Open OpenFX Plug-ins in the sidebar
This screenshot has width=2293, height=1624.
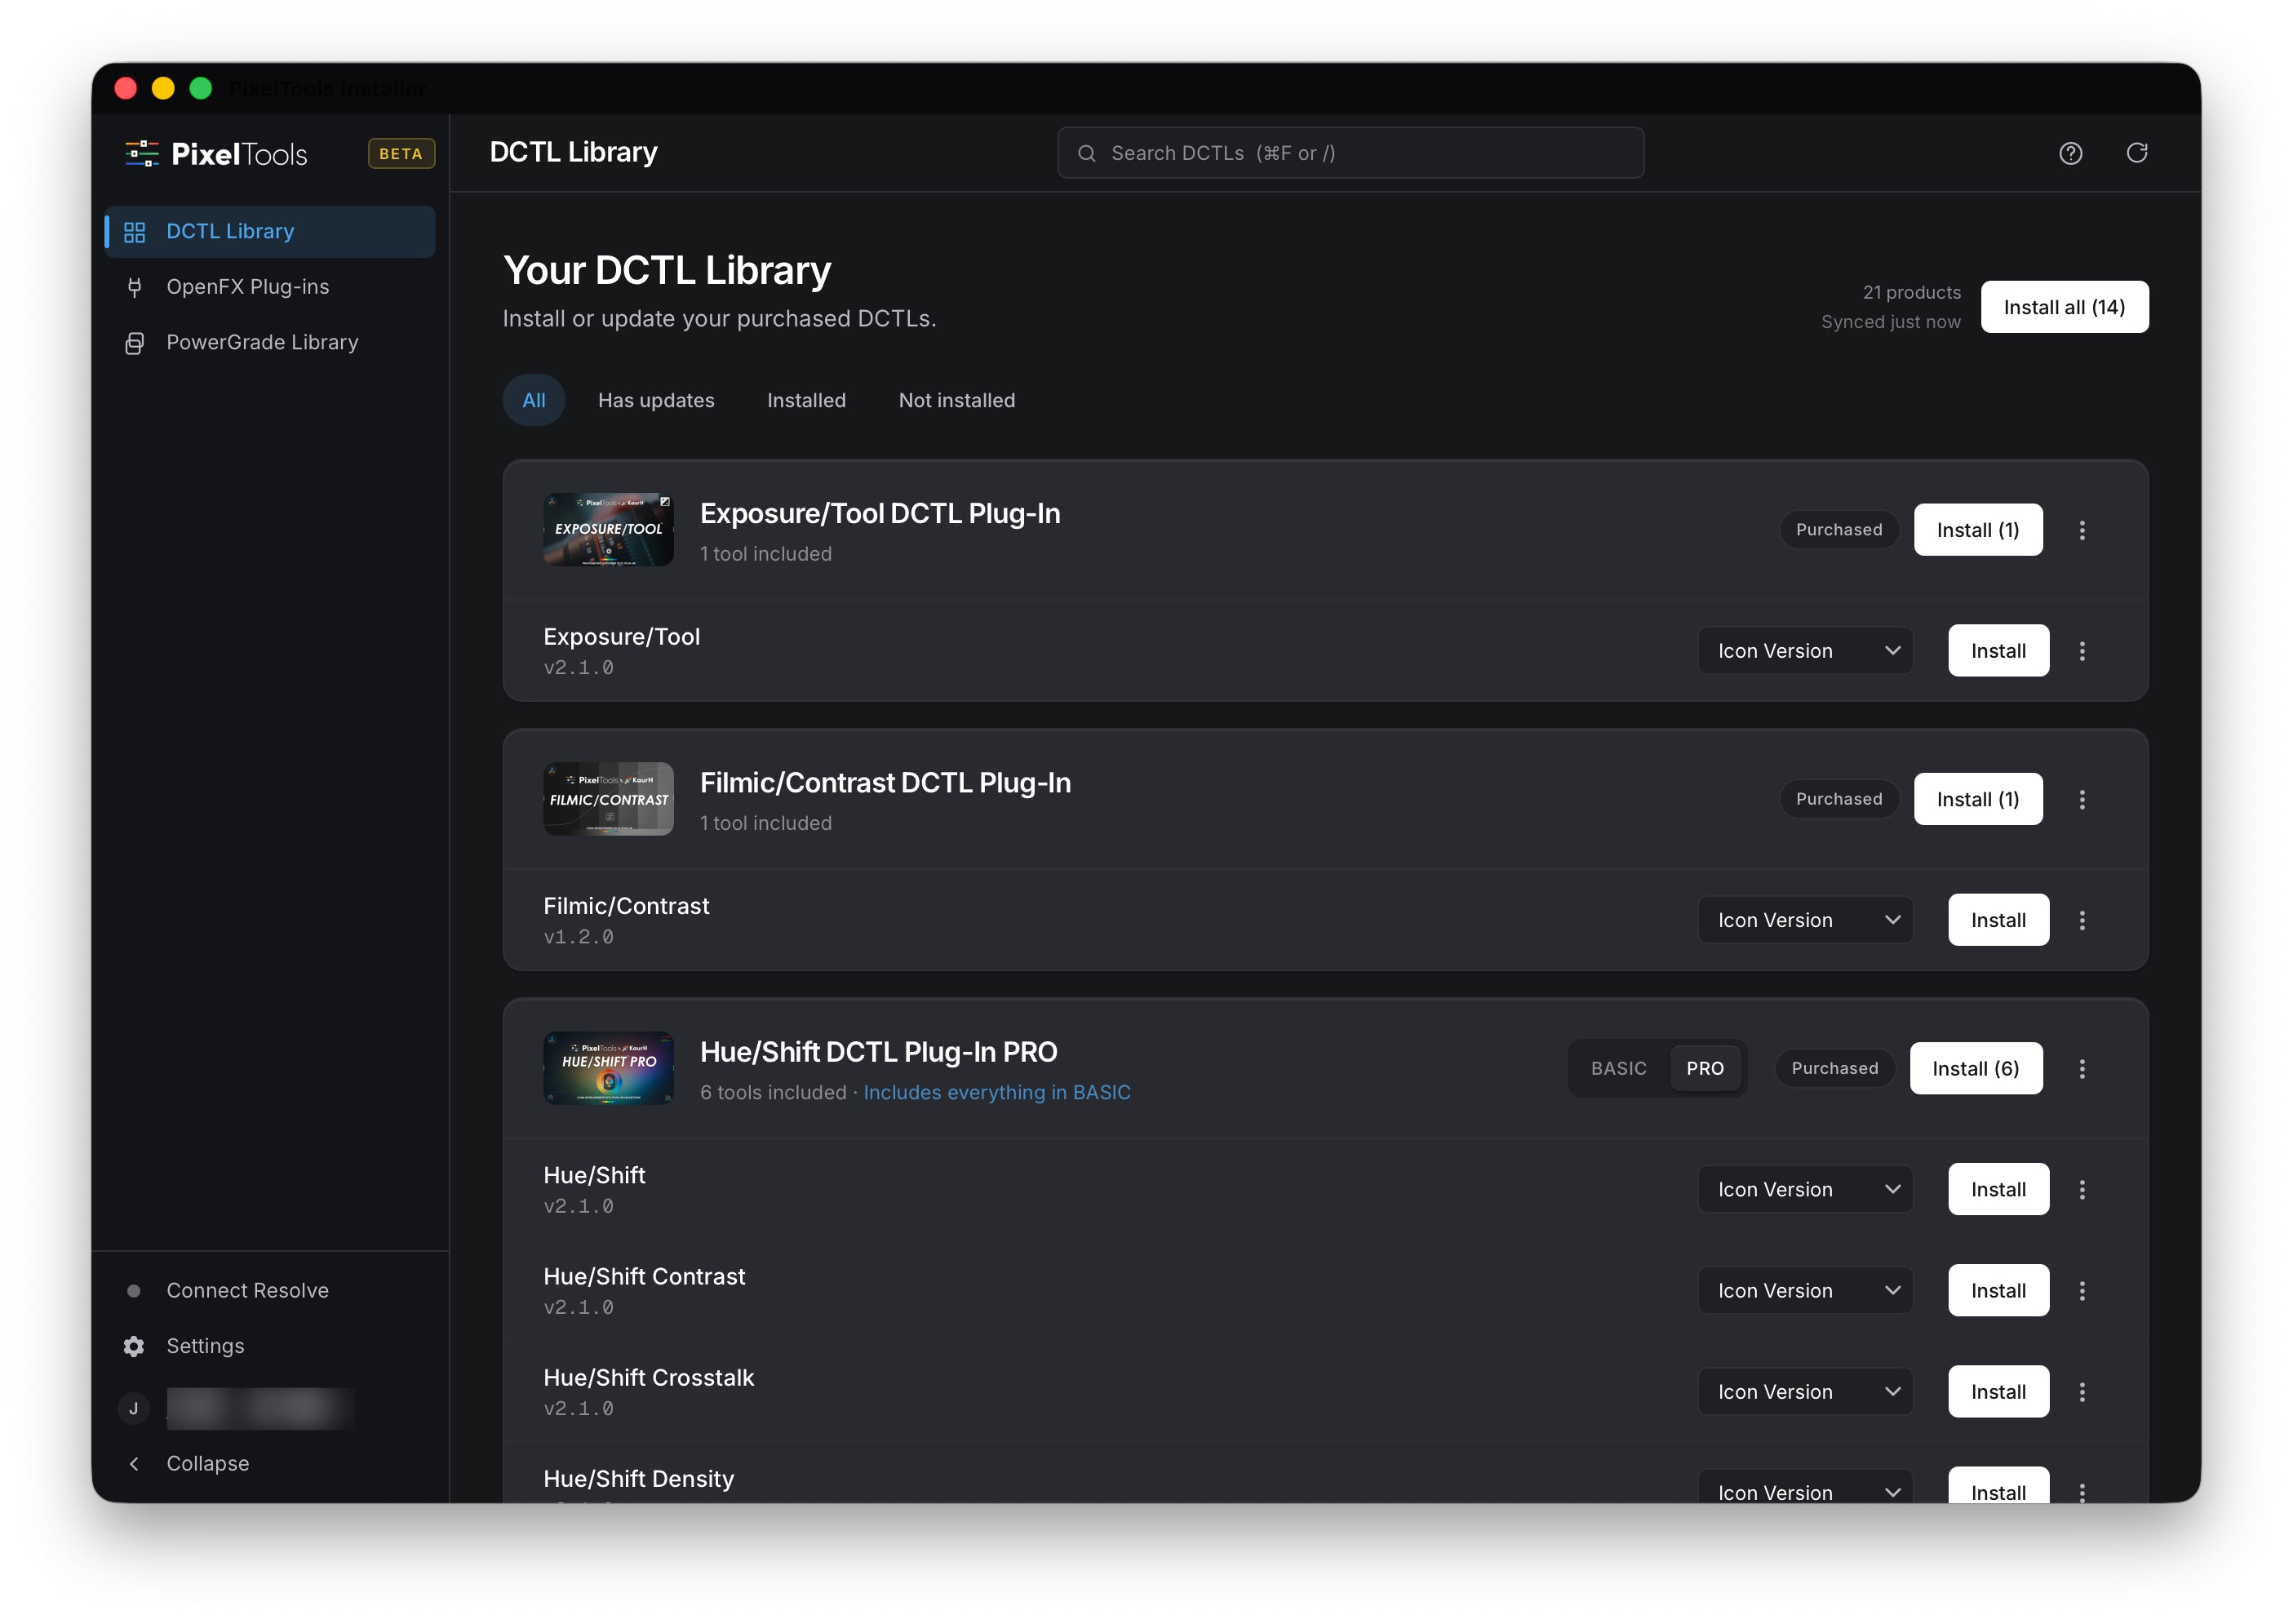(x=270, y=287)
